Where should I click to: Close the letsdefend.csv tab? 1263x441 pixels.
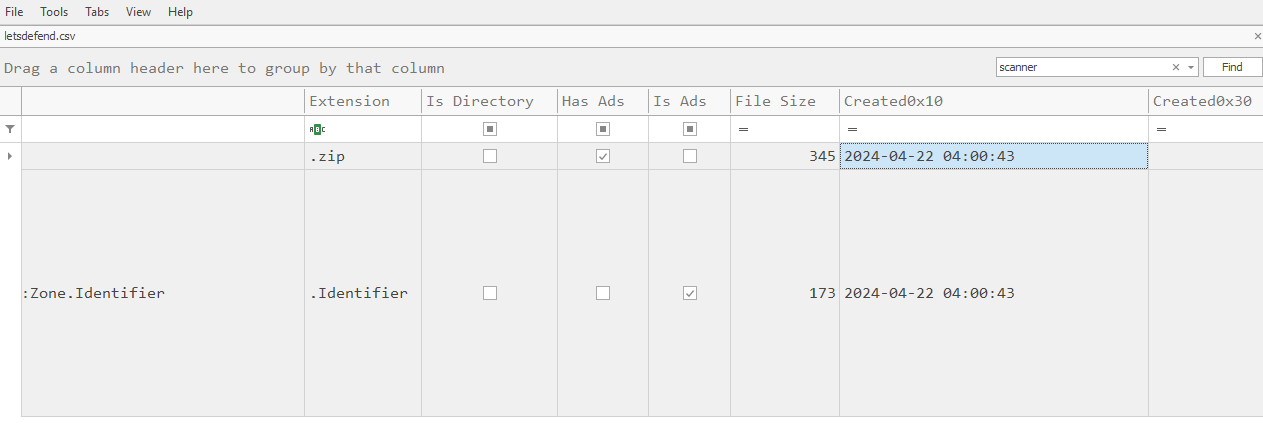[1257, 36]
